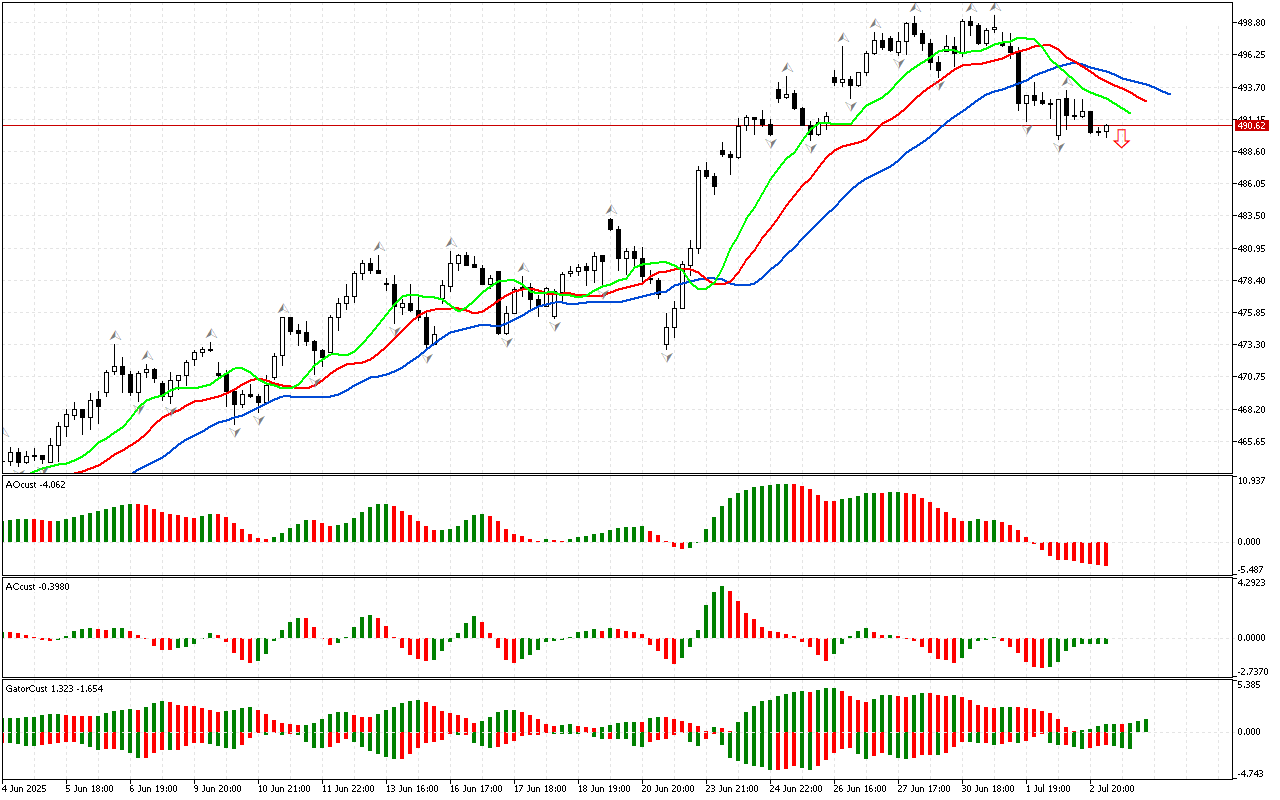Image resolution: width=1280 pixels, height=800 pixels.
Task: Click the 4 Jun 2025 date label
Action: 25,788
